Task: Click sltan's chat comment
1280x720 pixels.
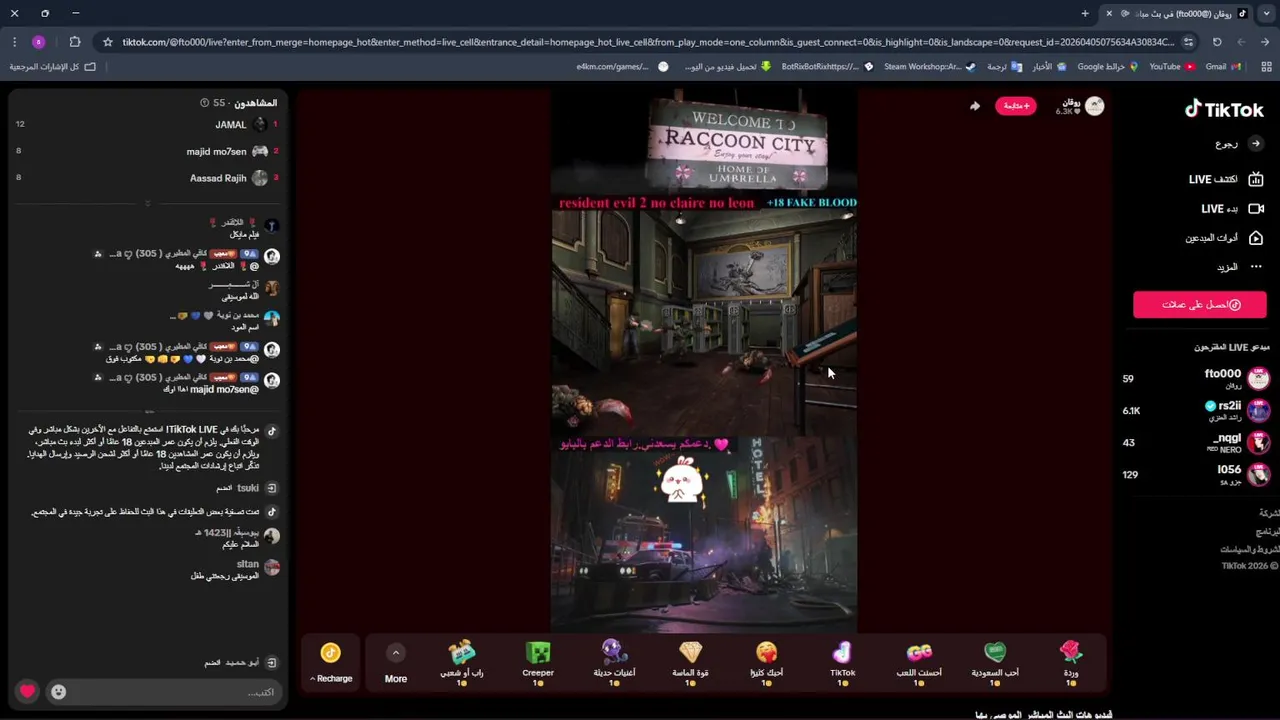Action: point(234,570)
